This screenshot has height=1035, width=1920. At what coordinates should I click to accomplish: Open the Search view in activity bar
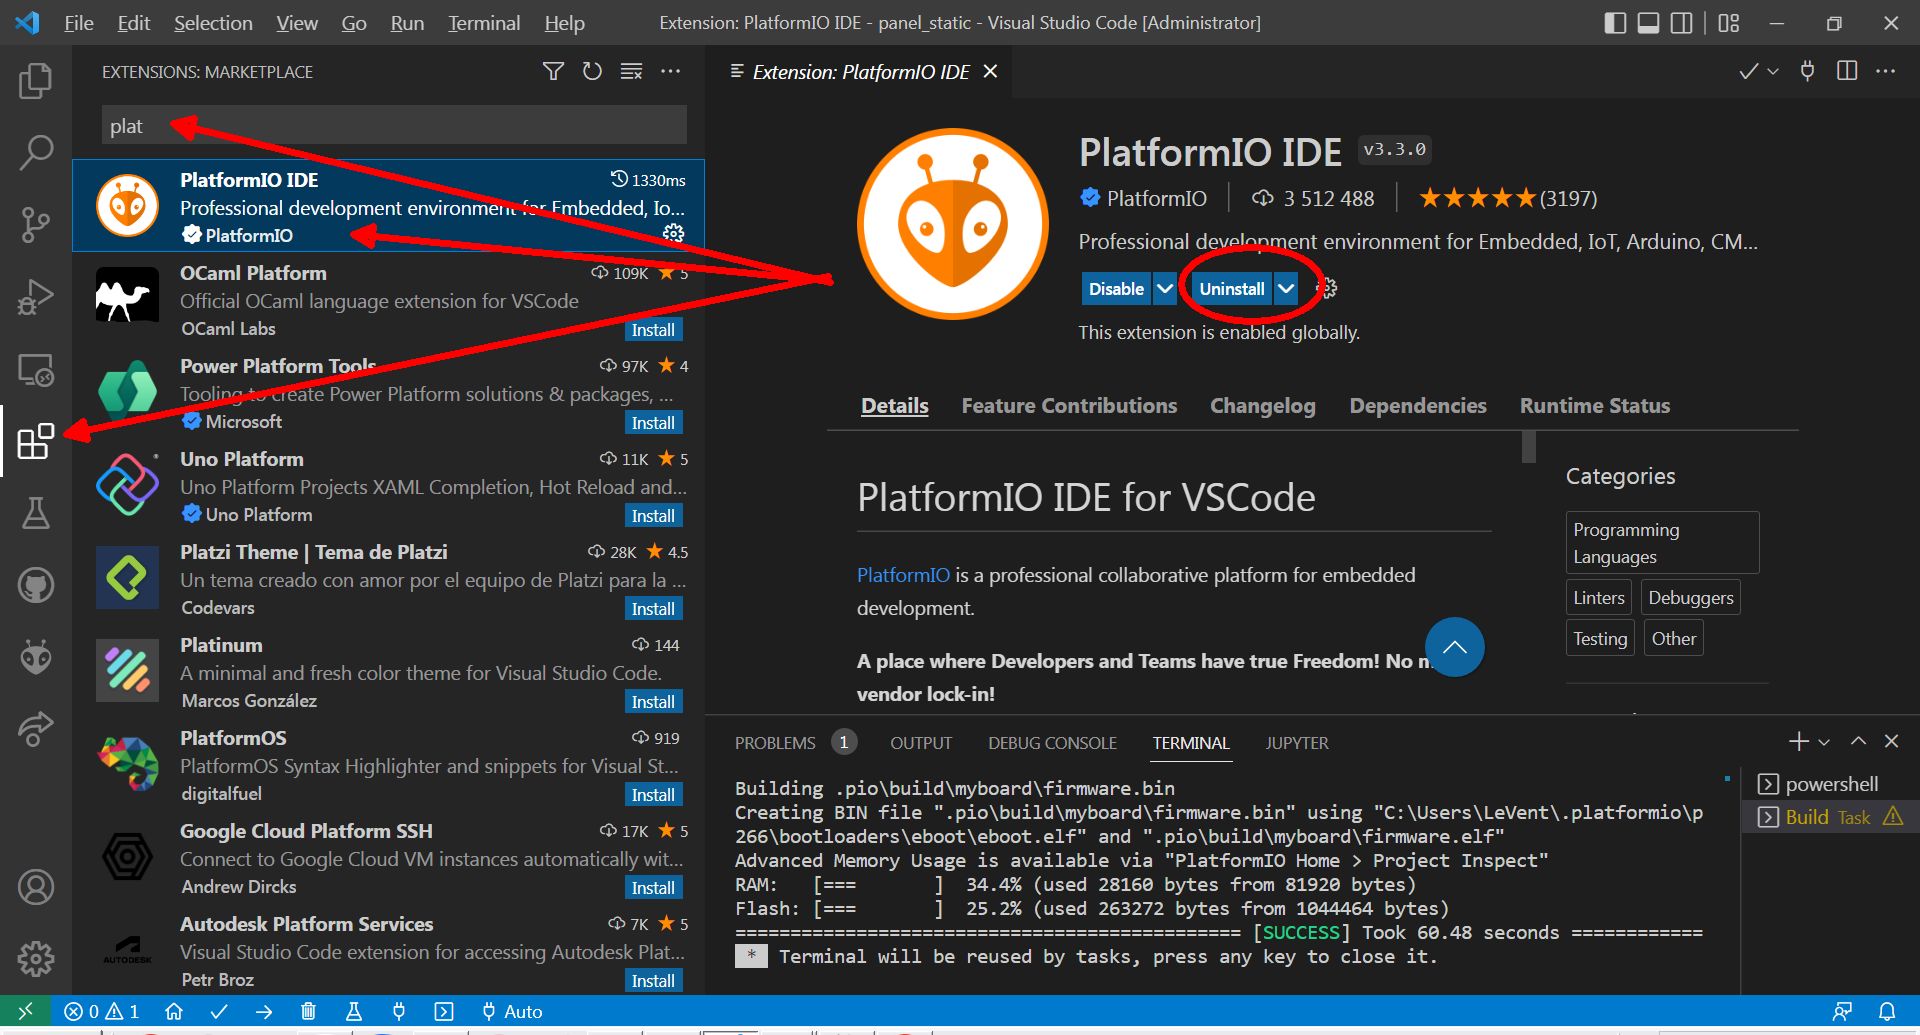[36, 153]
